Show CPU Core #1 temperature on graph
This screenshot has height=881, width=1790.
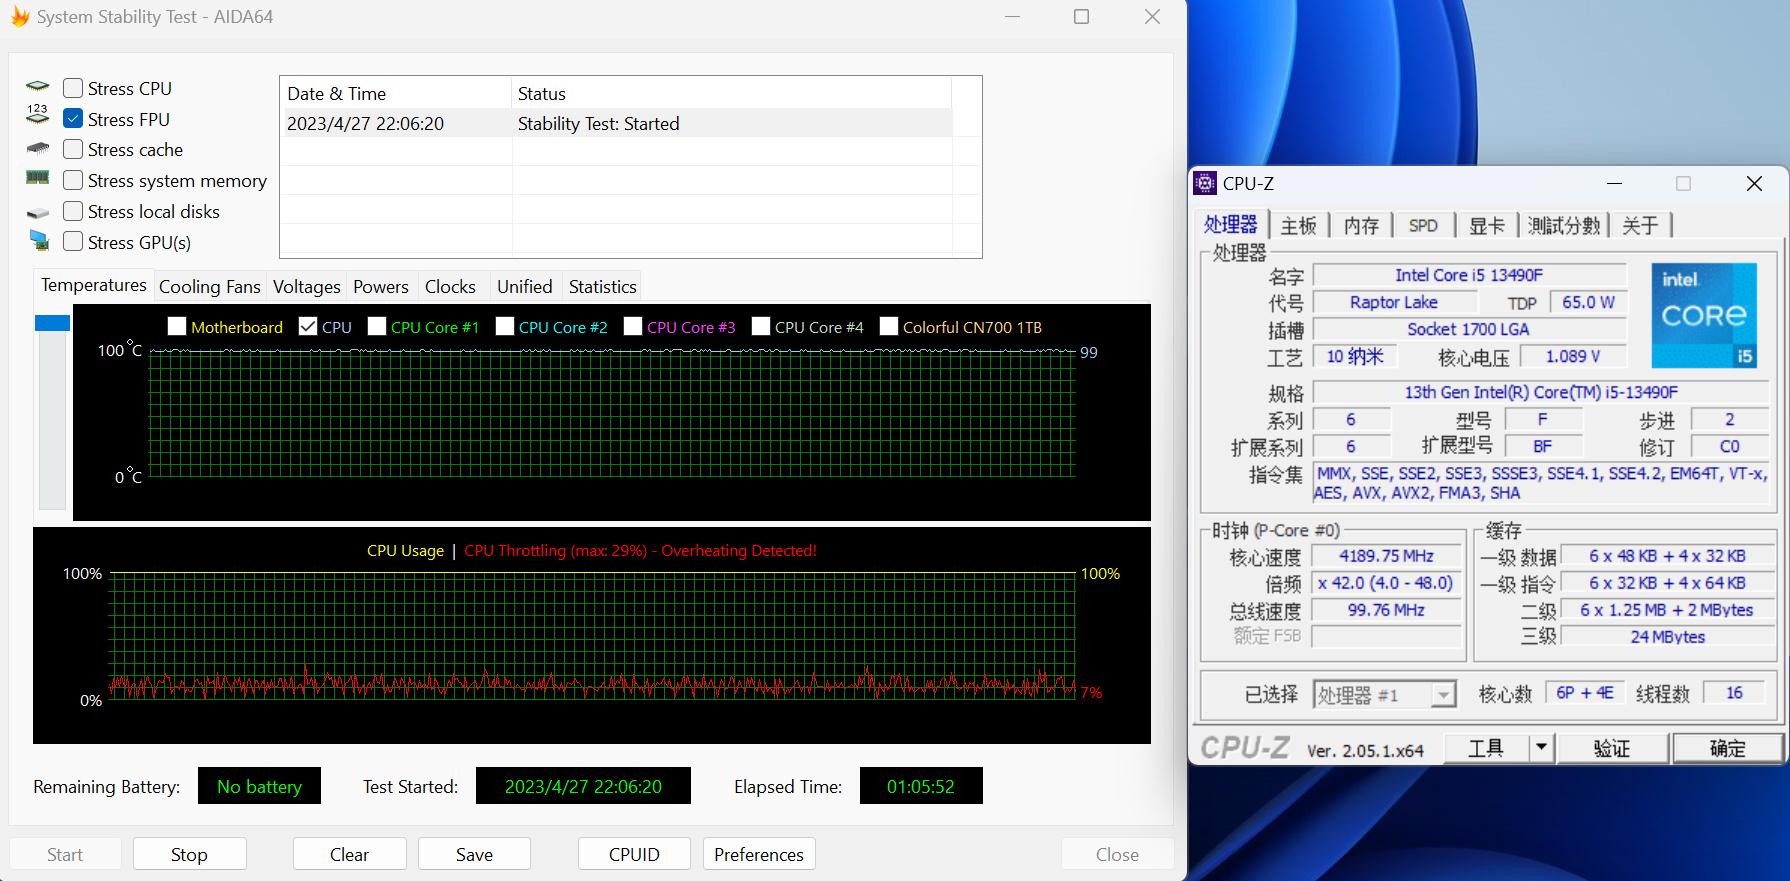[x=377, y=326]
